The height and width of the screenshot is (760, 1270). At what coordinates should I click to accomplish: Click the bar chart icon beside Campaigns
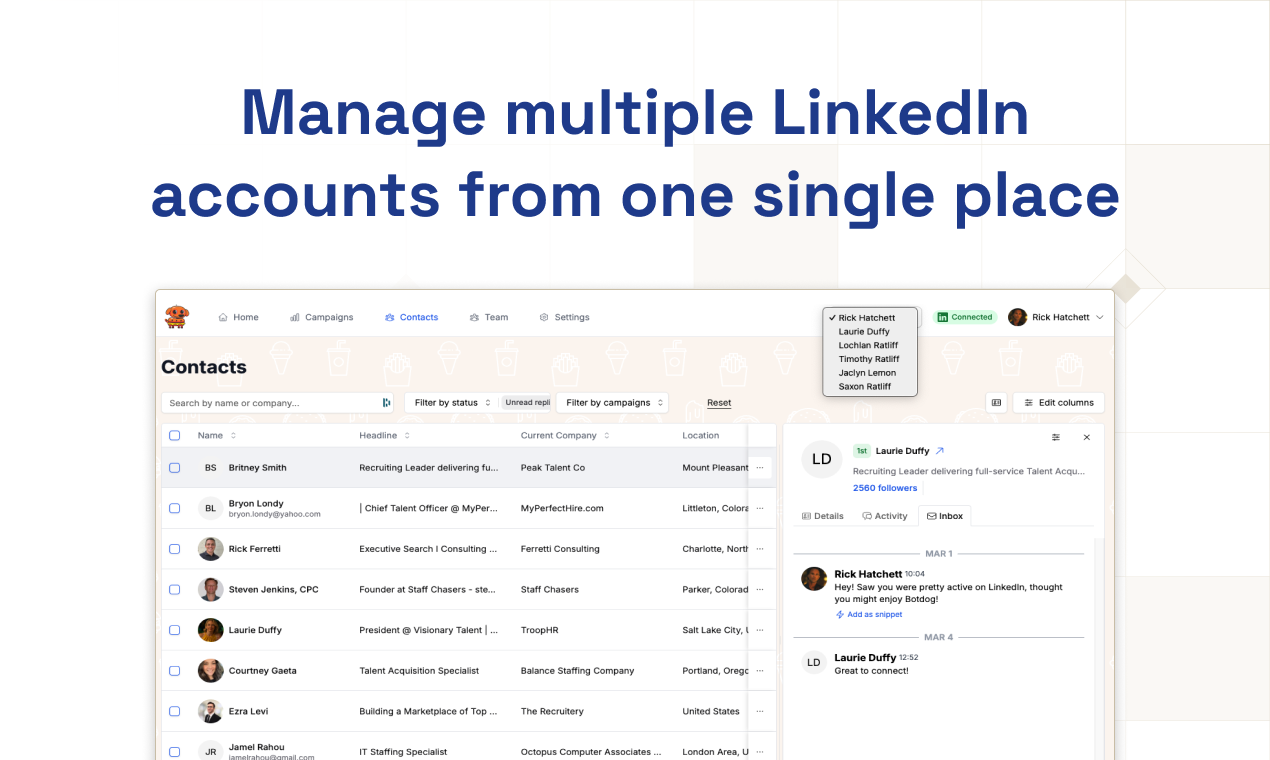click(295, 317)
